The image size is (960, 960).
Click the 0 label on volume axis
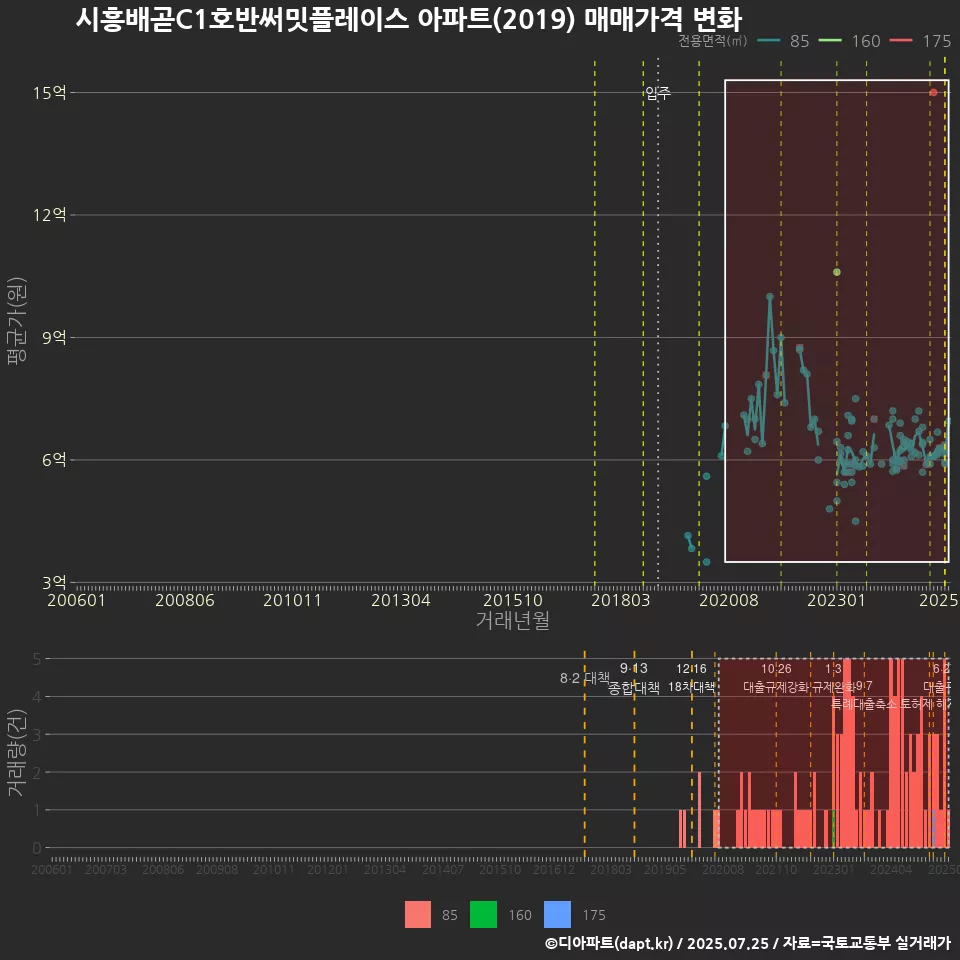(37, 848)
